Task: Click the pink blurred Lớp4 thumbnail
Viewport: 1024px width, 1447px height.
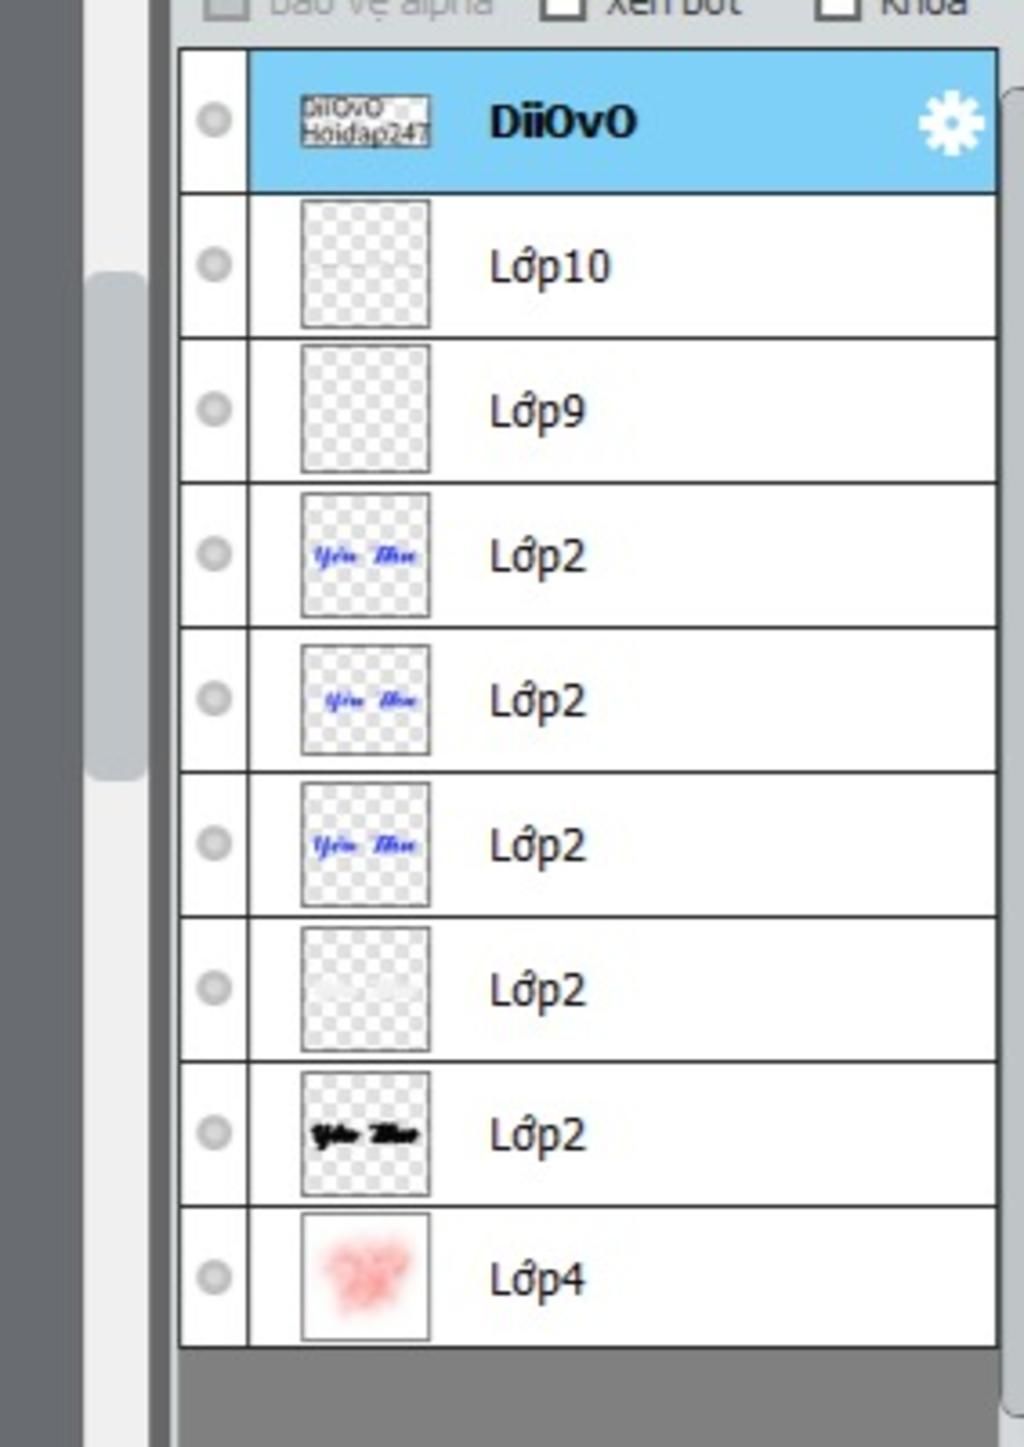Action: tap(366, 1277)
